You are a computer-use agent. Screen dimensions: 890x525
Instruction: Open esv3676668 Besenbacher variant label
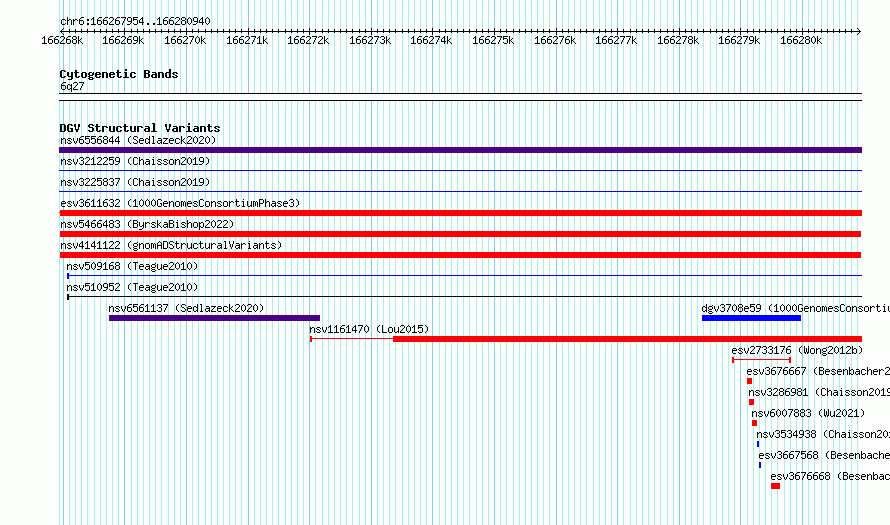click(830, 476)
